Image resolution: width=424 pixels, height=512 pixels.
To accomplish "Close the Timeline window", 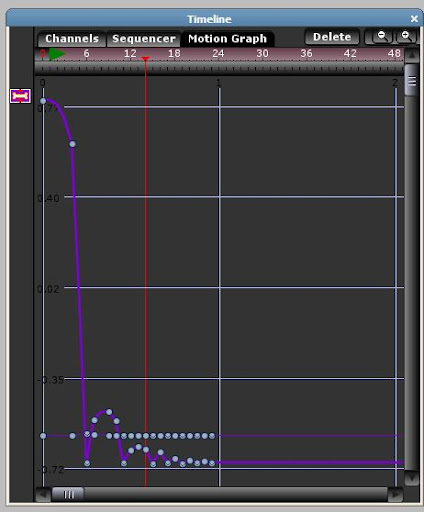I will tap(414, 19).
